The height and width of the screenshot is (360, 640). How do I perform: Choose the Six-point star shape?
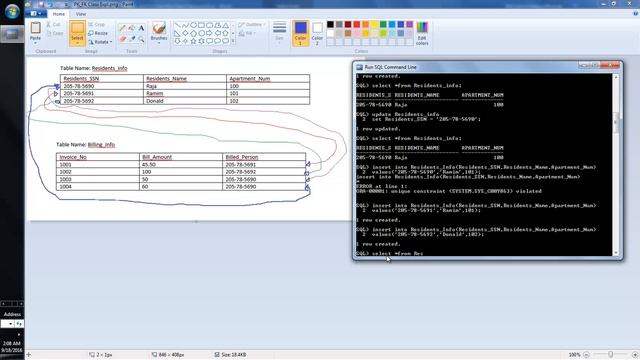click(x=201, y=41)
